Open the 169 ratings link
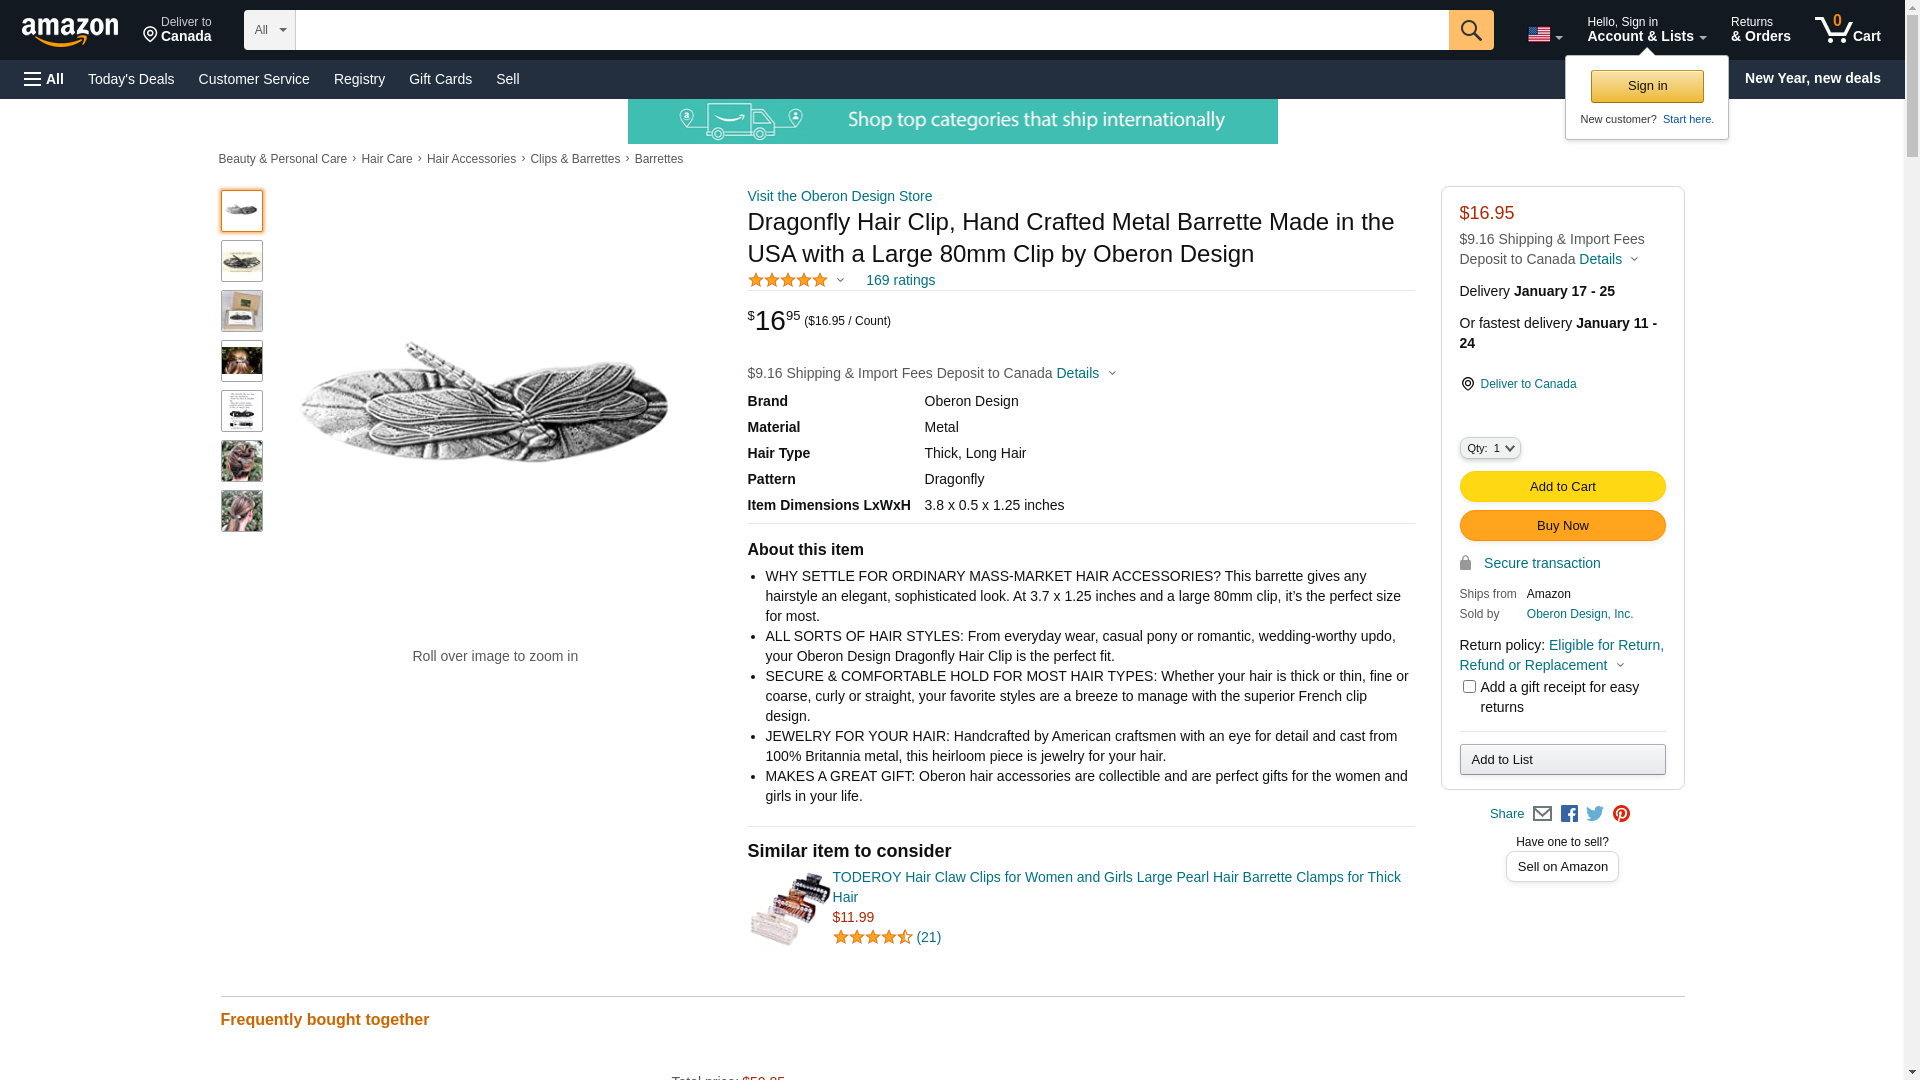Viewport: 1920px width, 1080px height. coord(900,281)
